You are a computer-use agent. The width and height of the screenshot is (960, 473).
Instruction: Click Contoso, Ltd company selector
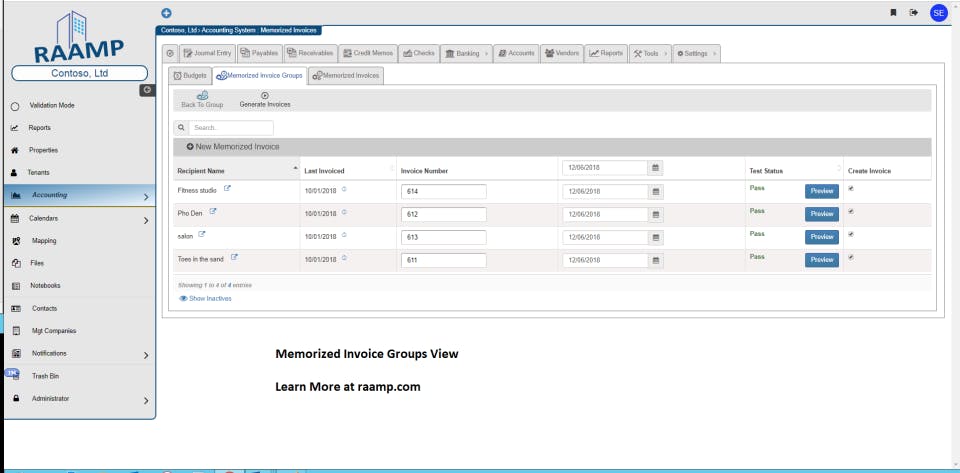pos(80,73)
